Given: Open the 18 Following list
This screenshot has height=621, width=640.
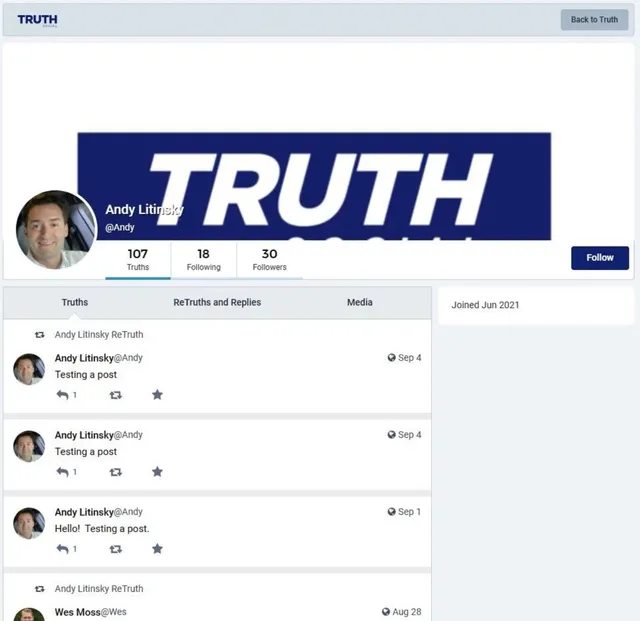Looking at the screenshot, I should [x=203, y=260].
